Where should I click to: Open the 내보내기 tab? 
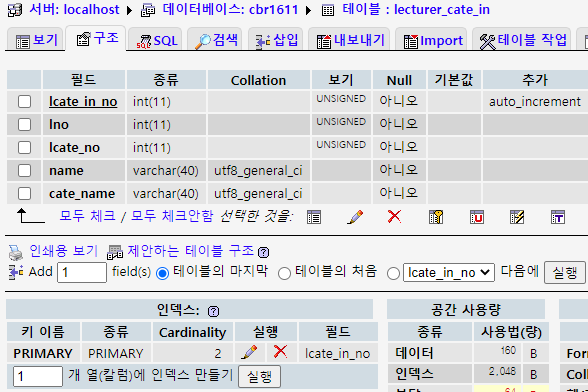click(x=349, y=40)
